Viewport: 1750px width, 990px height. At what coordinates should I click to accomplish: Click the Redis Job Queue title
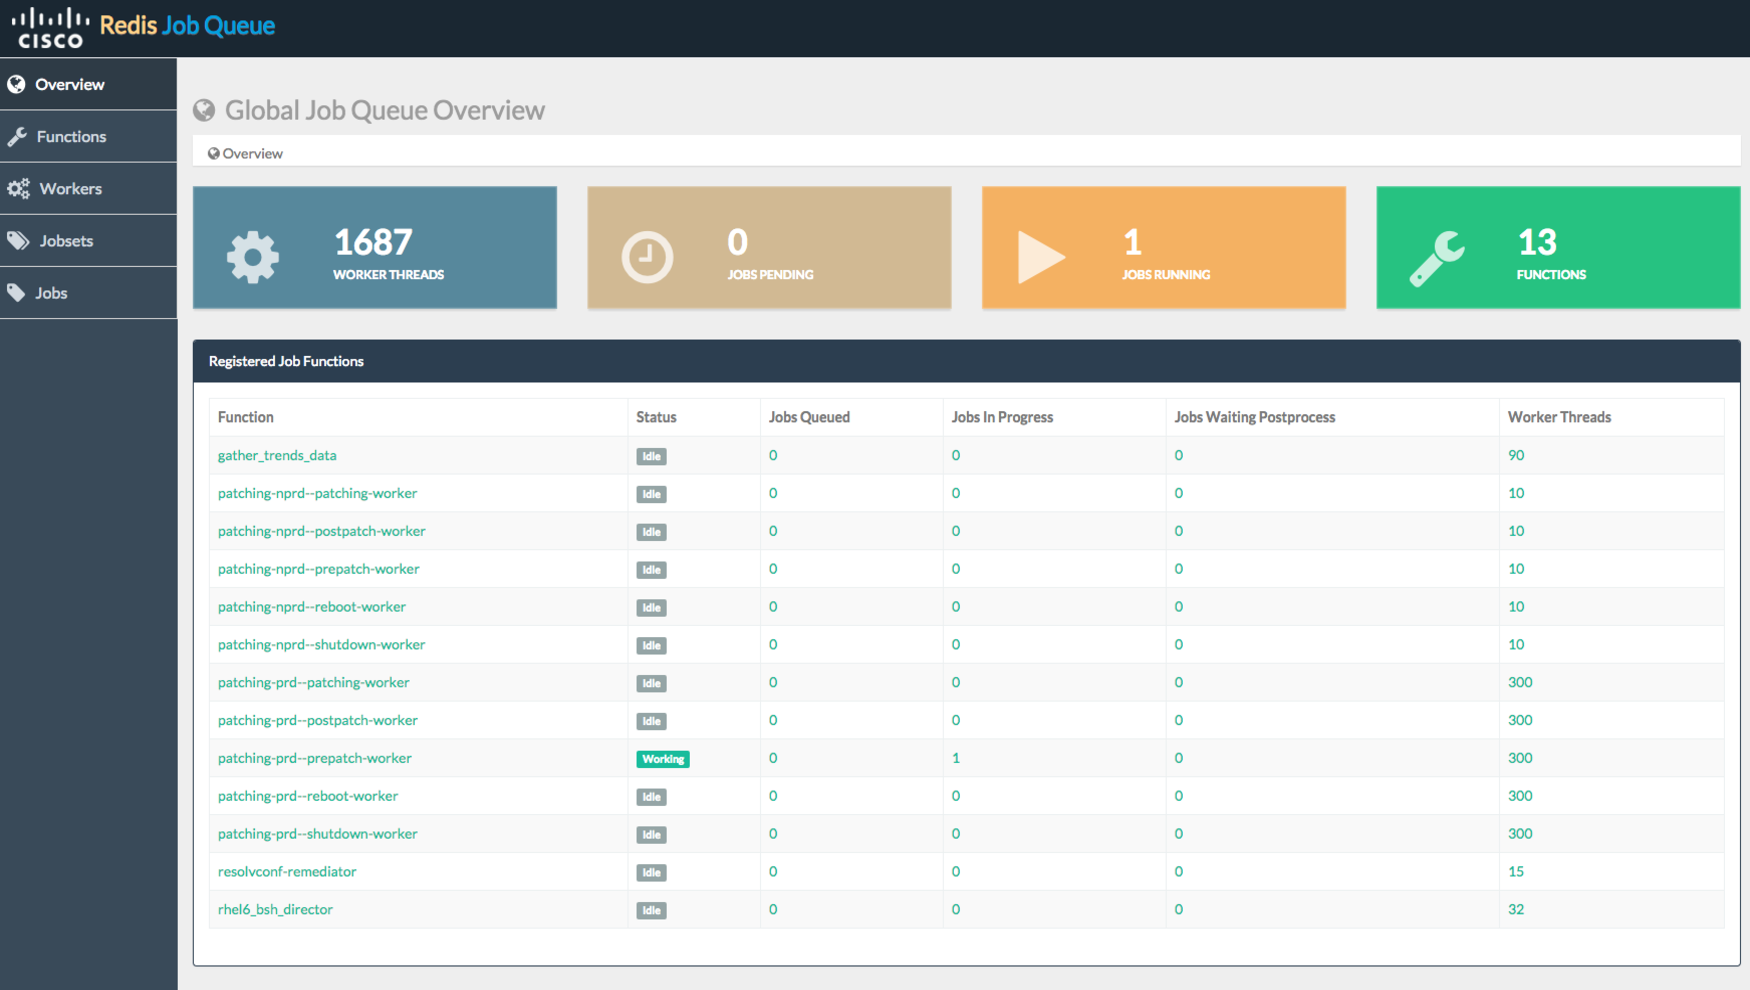point(187,26)
